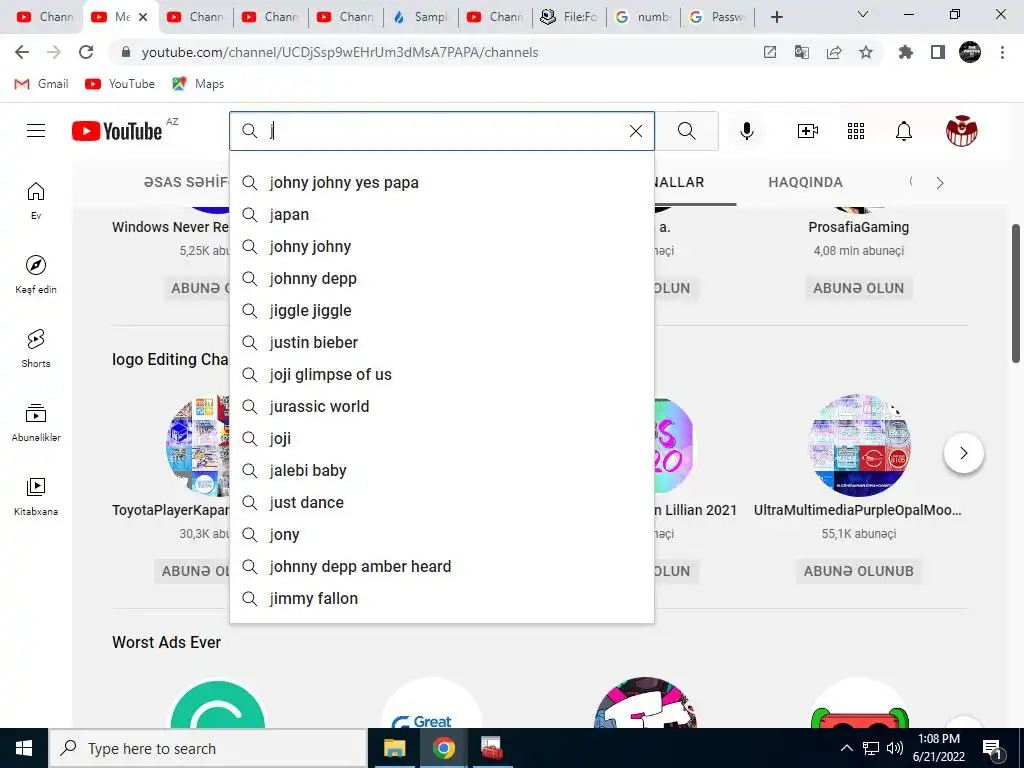Open Kəşf edin in the sidebar

pyautogui.click(x=36, y=274)
